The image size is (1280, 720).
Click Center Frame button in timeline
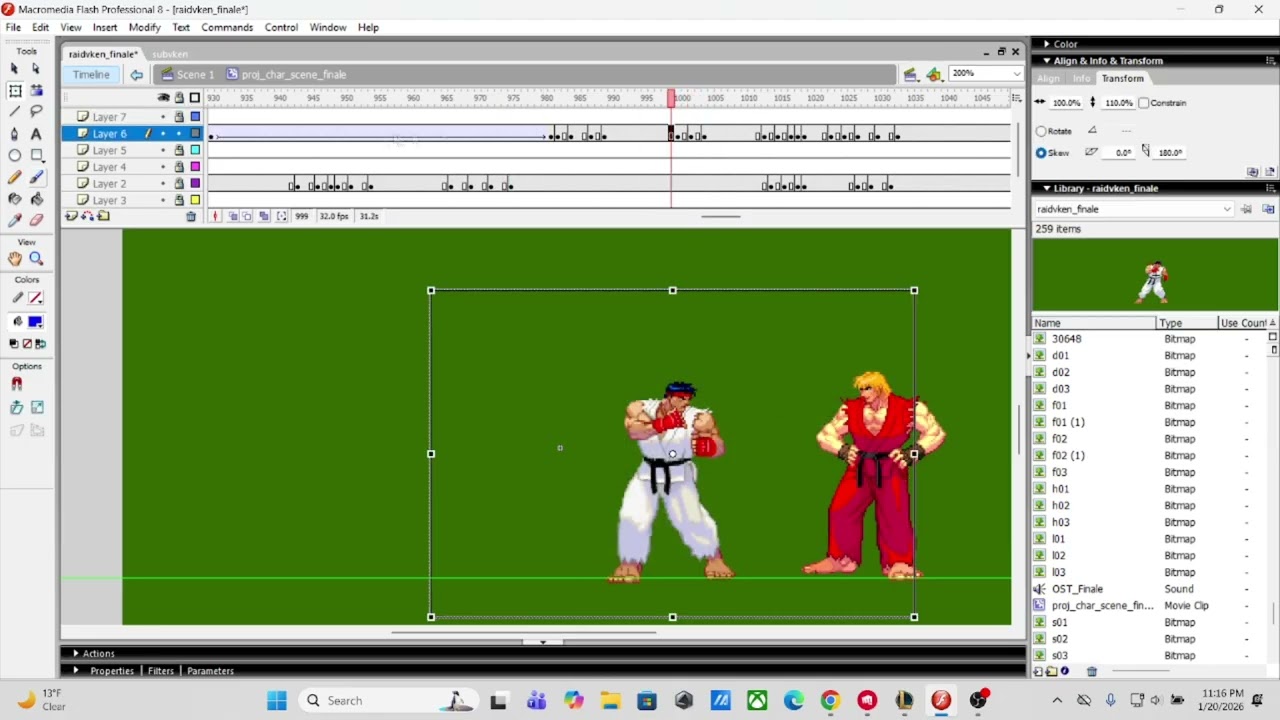[215, 216]
